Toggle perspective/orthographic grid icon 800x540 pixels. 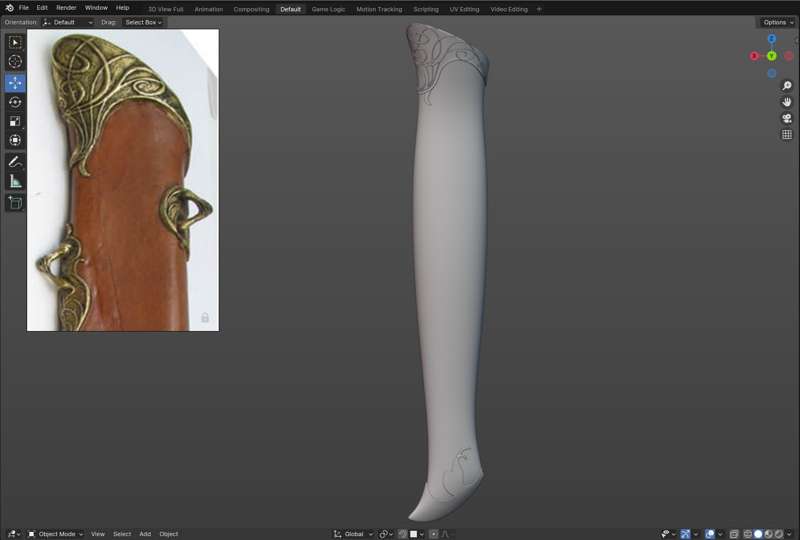787,134
